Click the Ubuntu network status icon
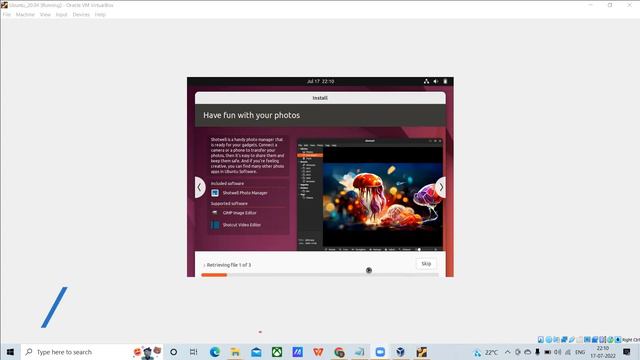This screenshot has height=360, width=640. click(426, 81)
